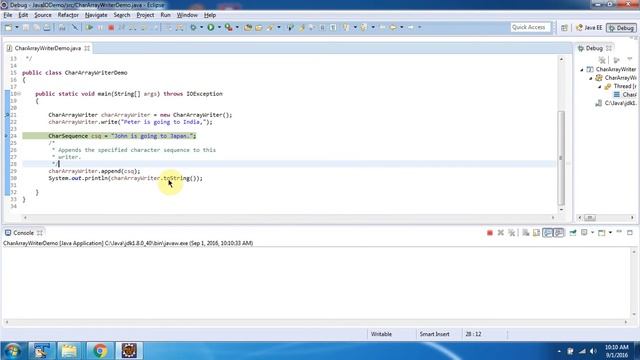Click the Display Selected Console icon
The image size is (640, 360).
coord(584,233)
